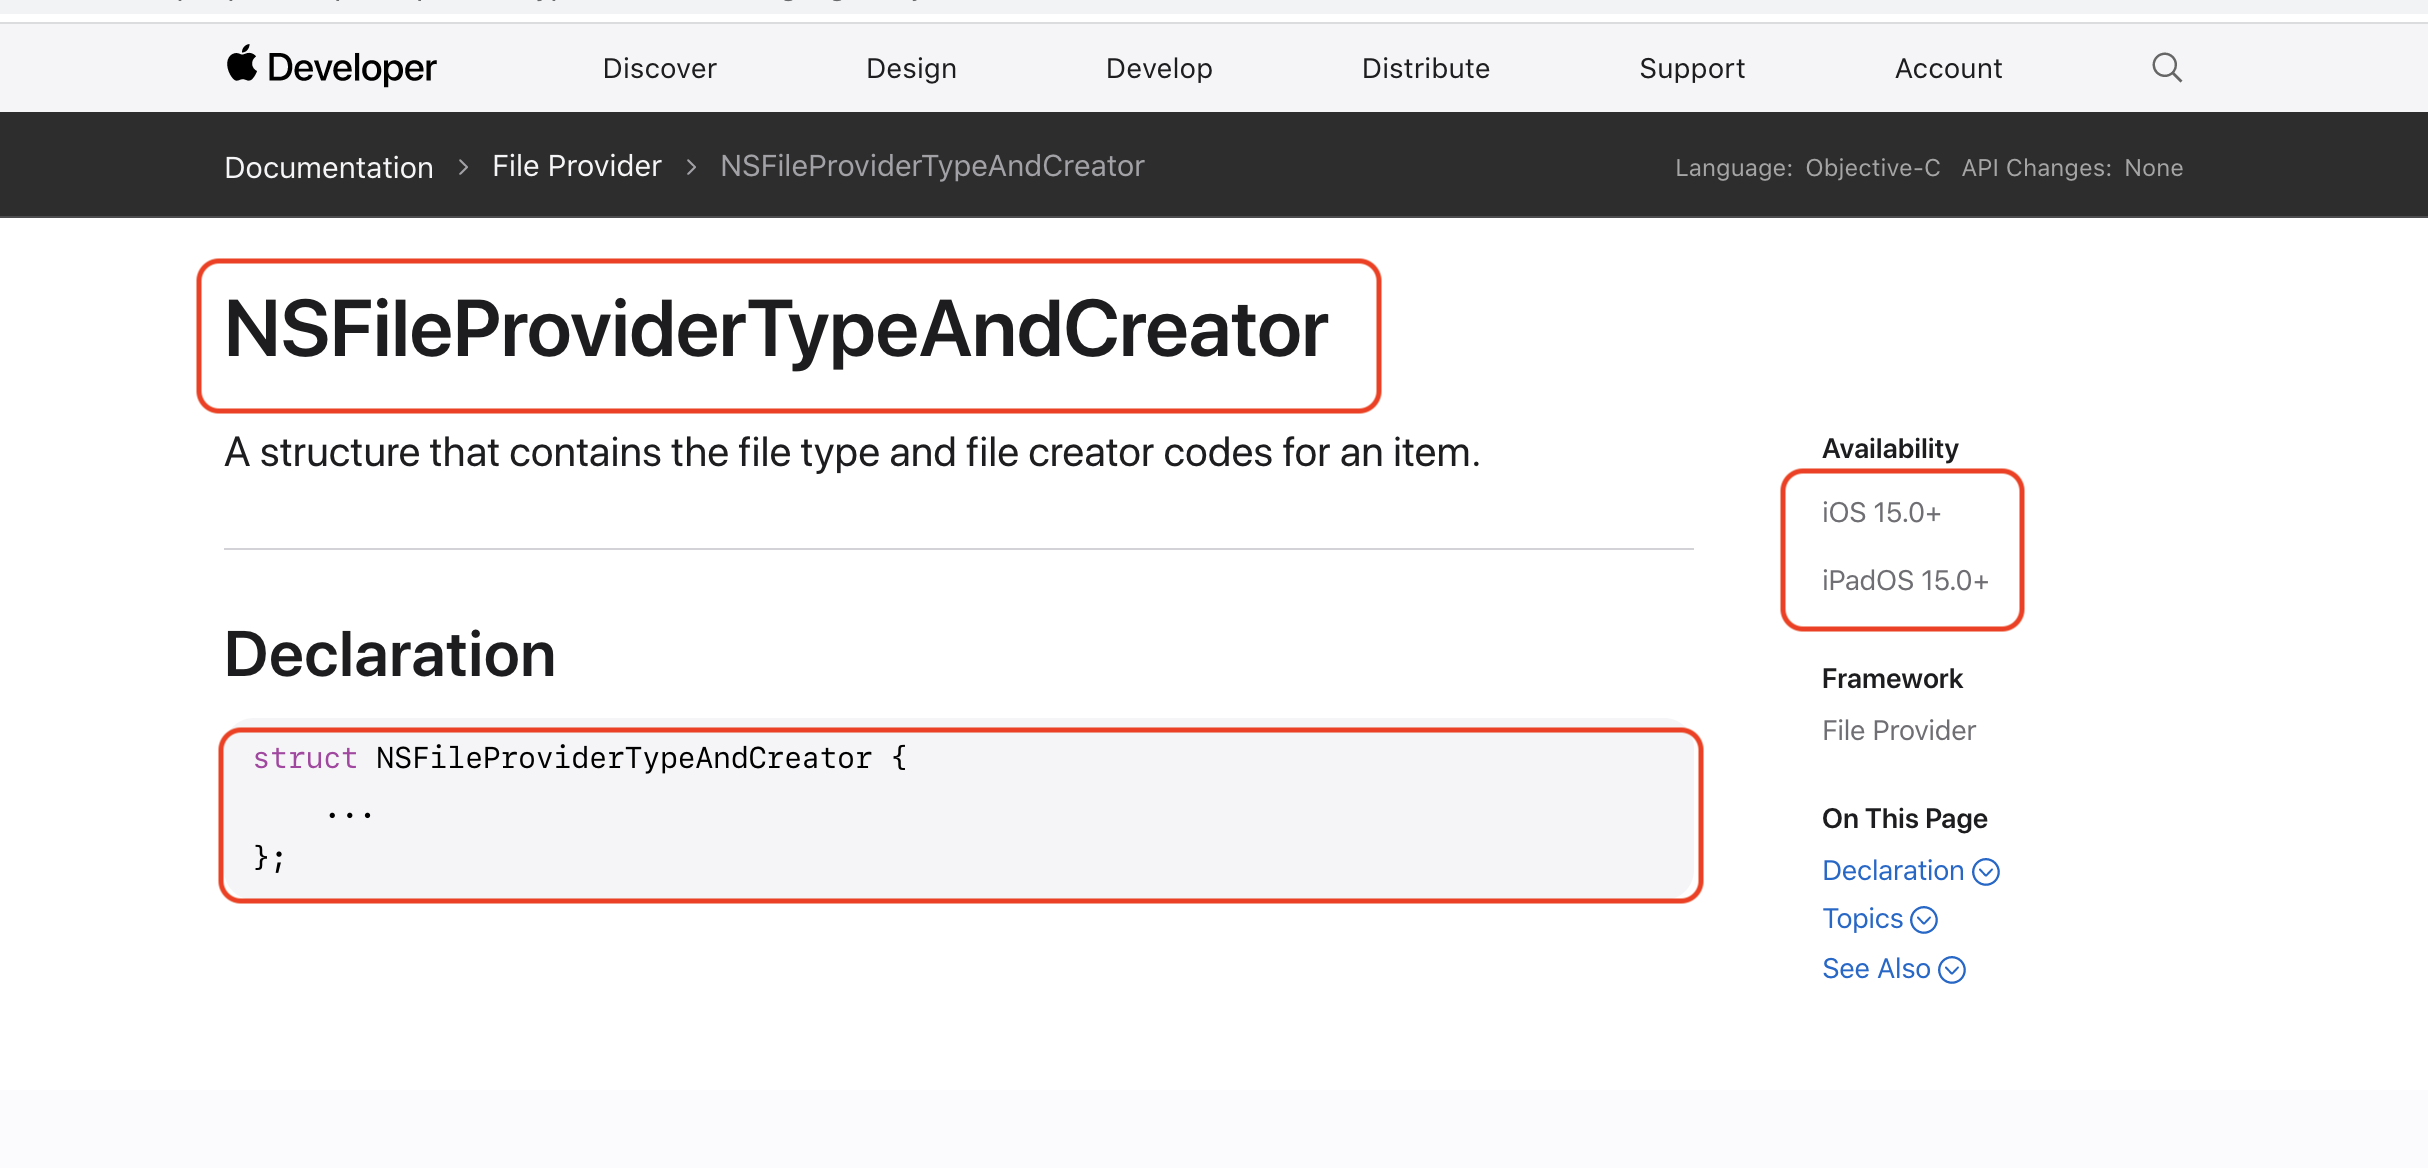Jump to the Topics section link
Image resolution: width=2428 pixels, height=1168 pixels.
(x=1862, y=919)
